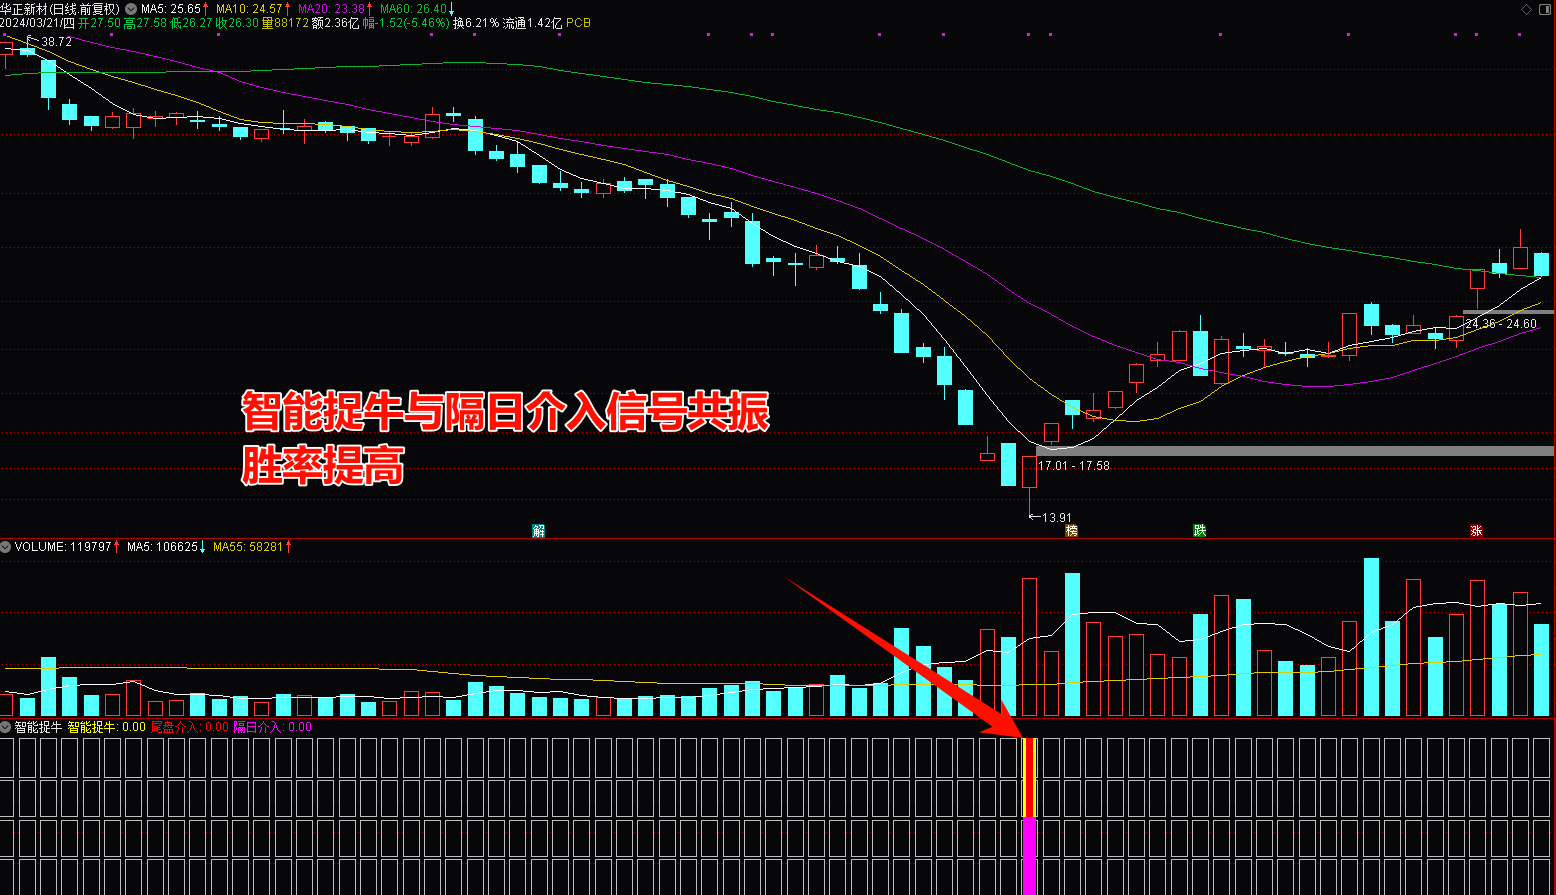This screenshot has width=1556, height=895.
Task: Click the yellow-red 智能捉牛 signal bar
Action: pyautogui.click(x=1030, y=777)
